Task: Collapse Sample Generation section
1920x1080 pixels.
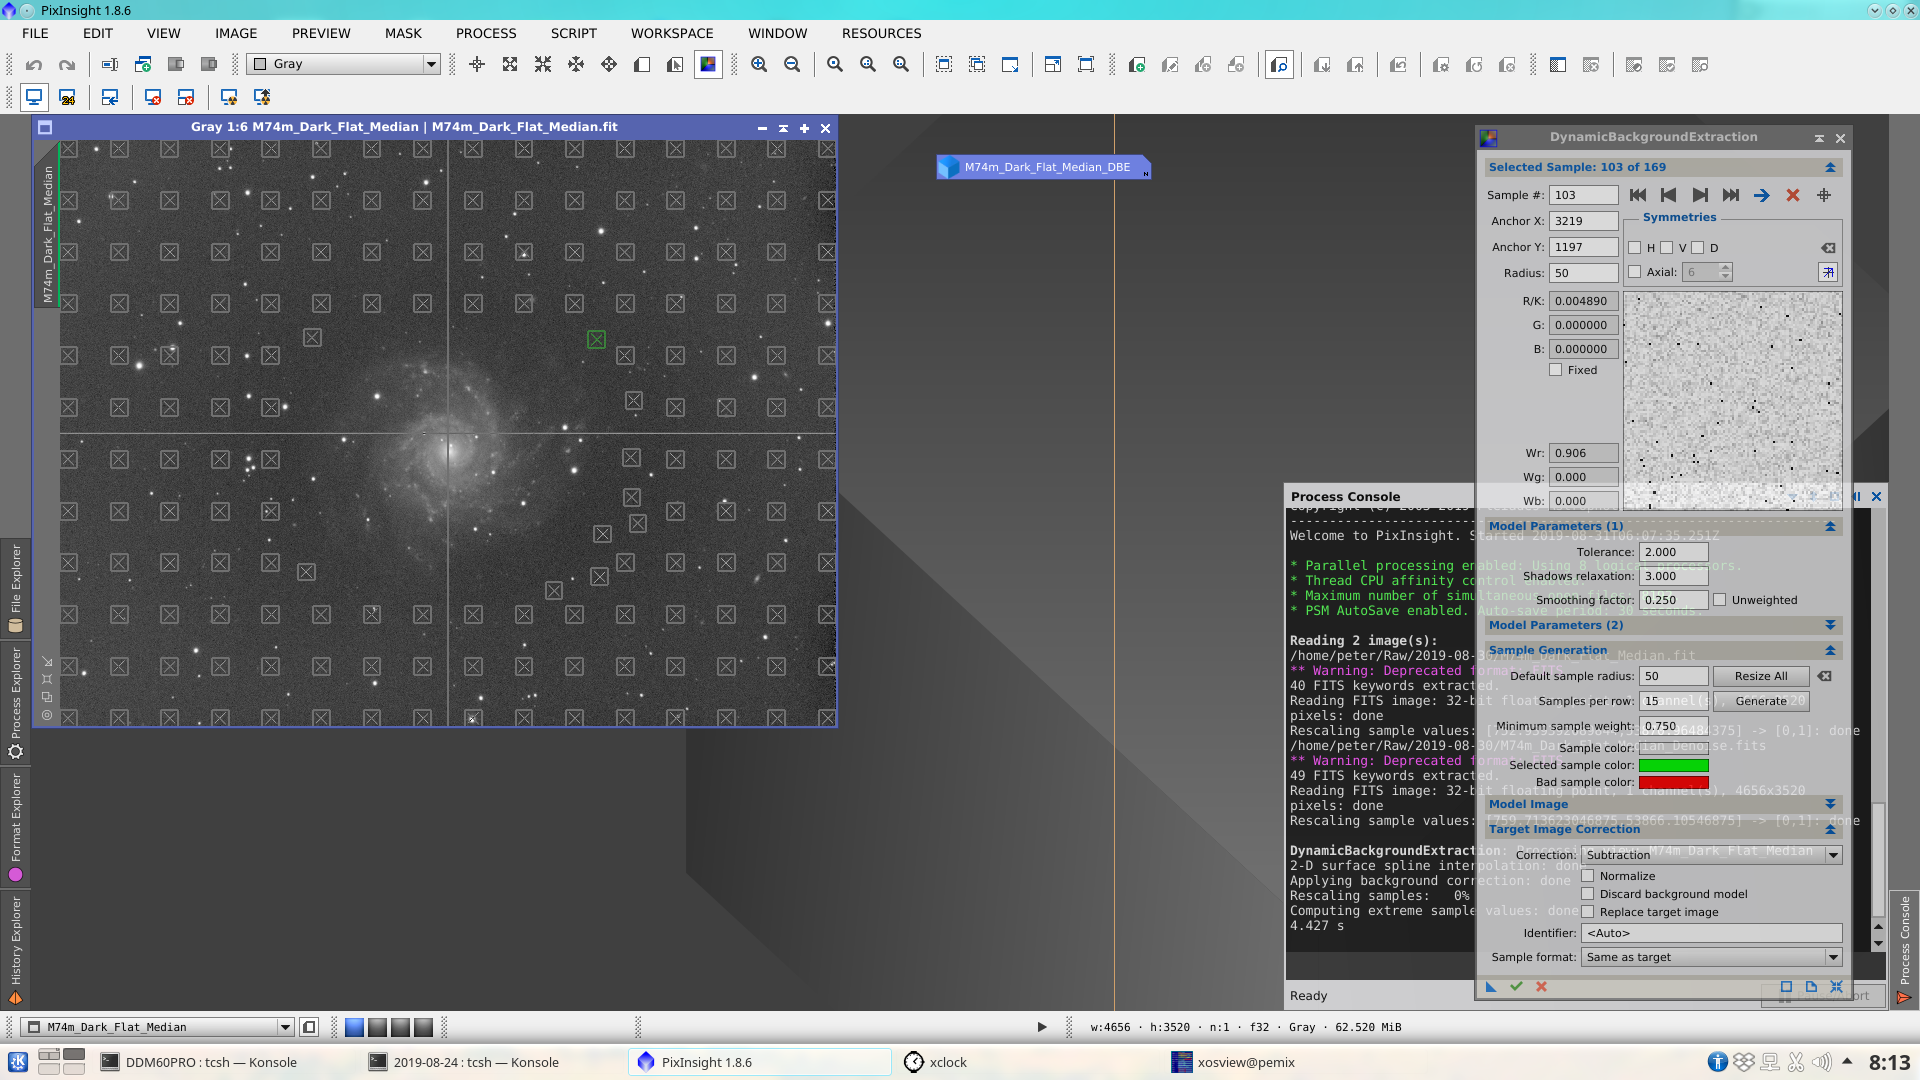Action: (1830, 650)
